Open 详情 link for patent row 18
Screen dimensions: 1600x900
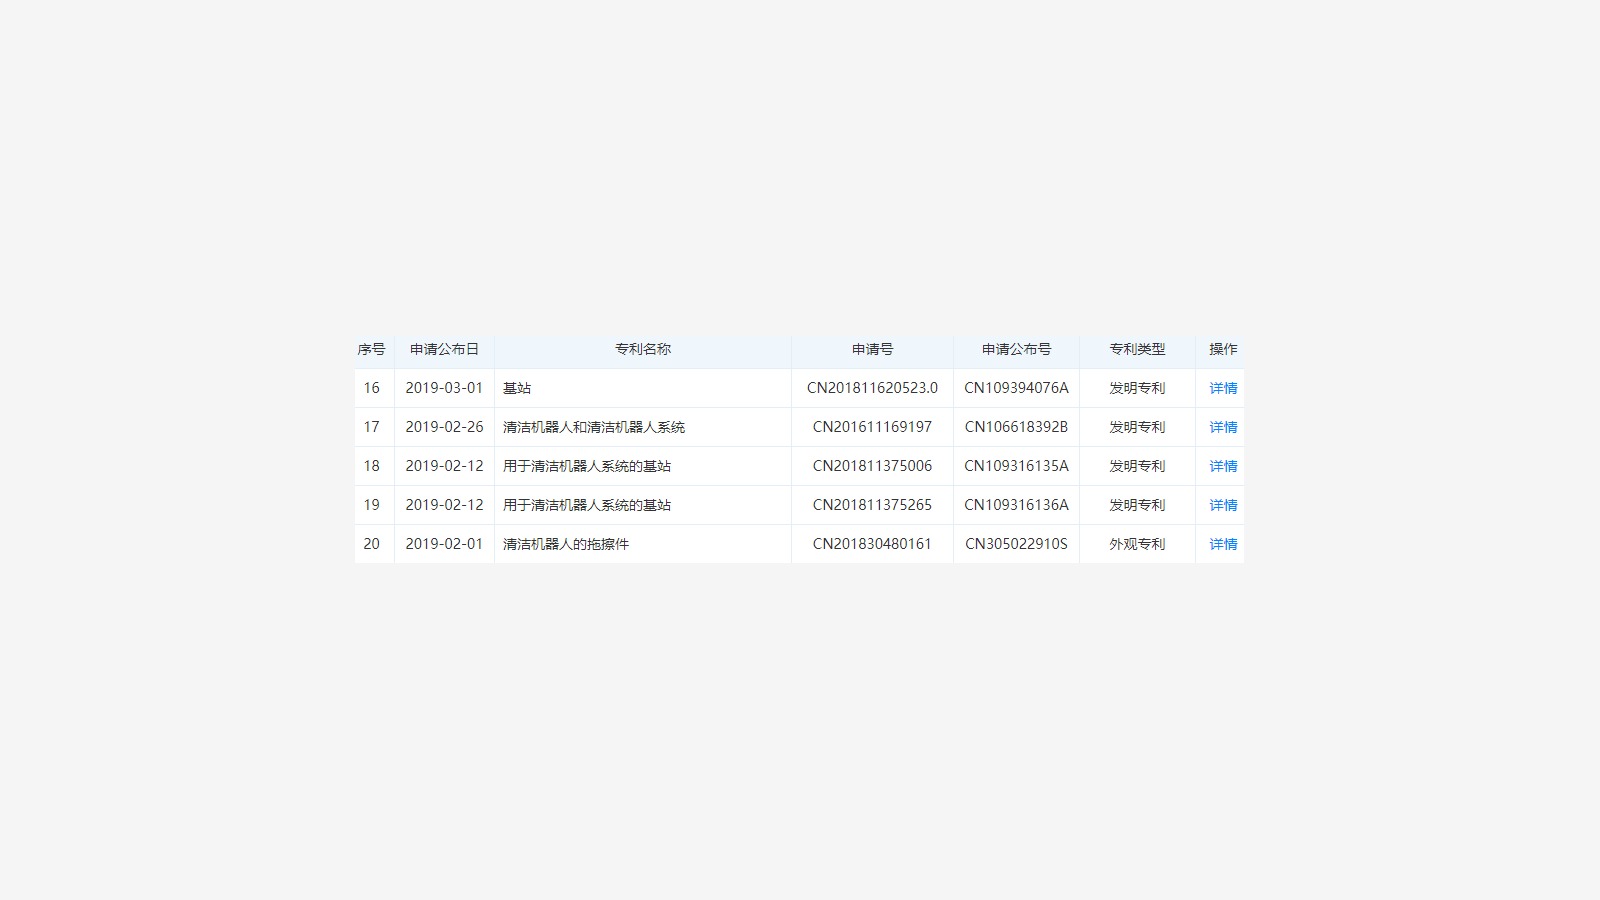pyautogui.click(x=1223, y=466)
